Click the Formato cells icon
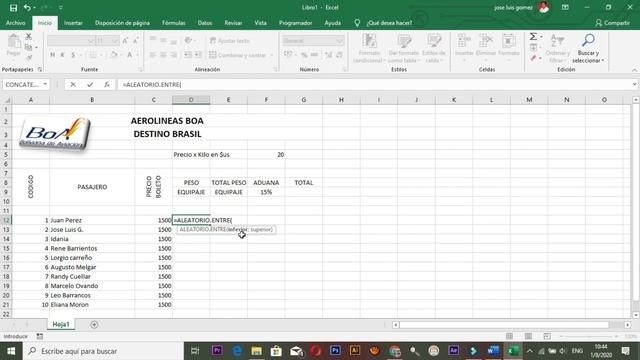Viewport: 640px width, 360px height. tap(509, 41)
